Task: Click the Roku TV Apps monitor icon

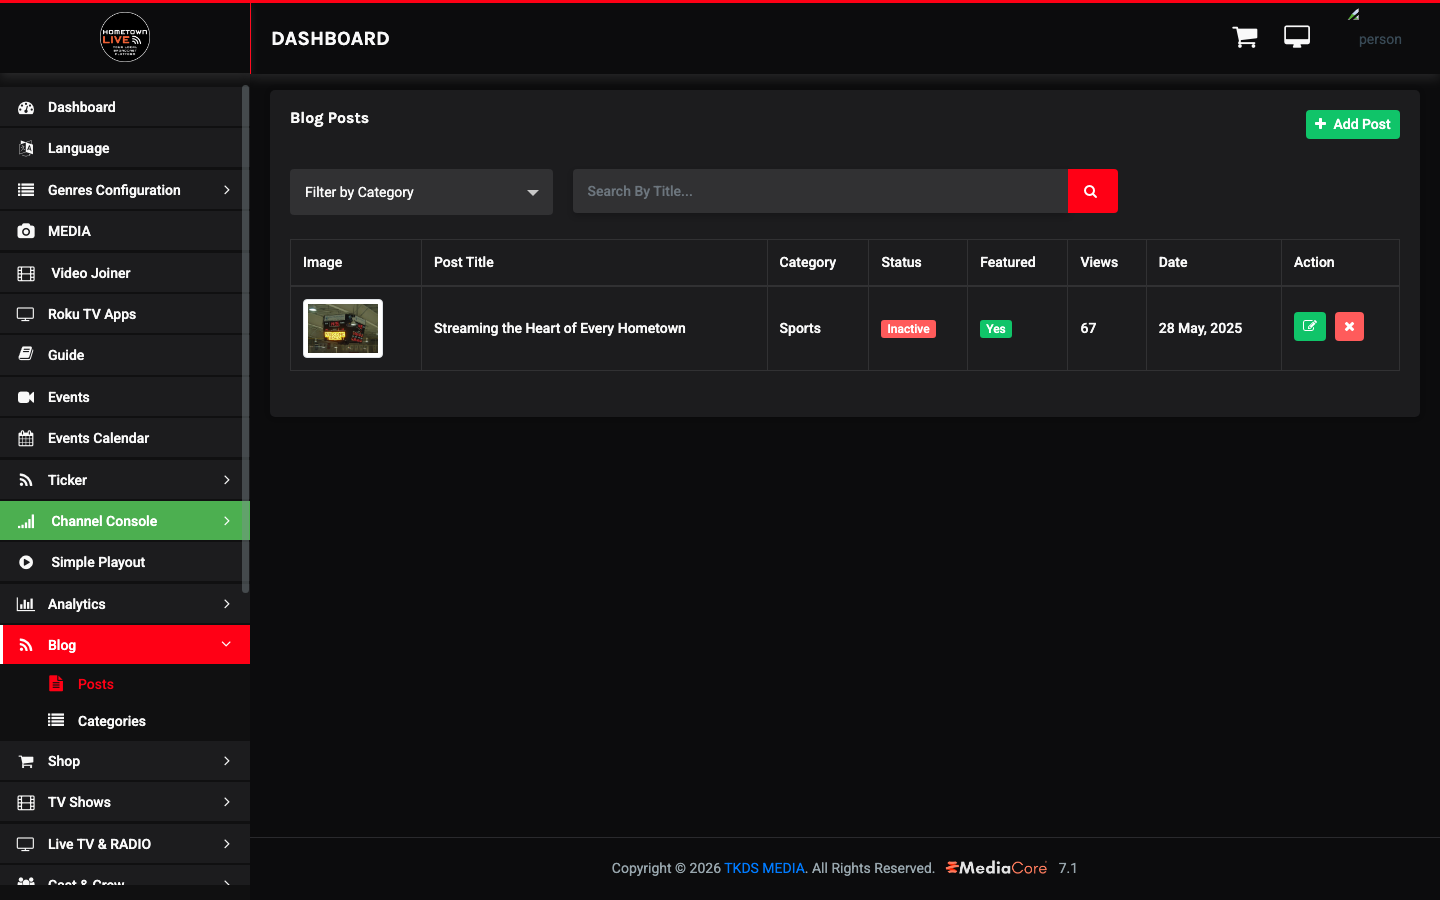Action: coord(26,314)
